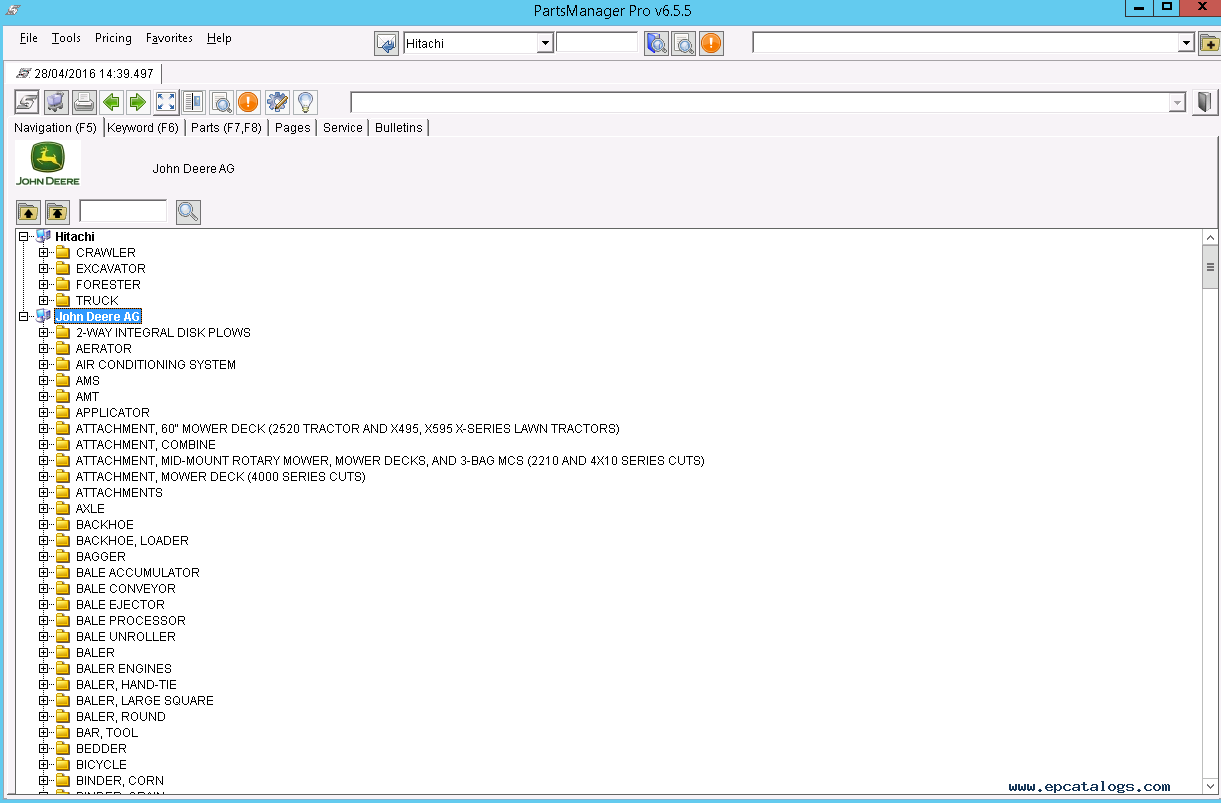The height and width of the screenshot is (803, 1221).
Task: Click the blue magnifier search icon in top toolbar
Action: coord(656,44)
